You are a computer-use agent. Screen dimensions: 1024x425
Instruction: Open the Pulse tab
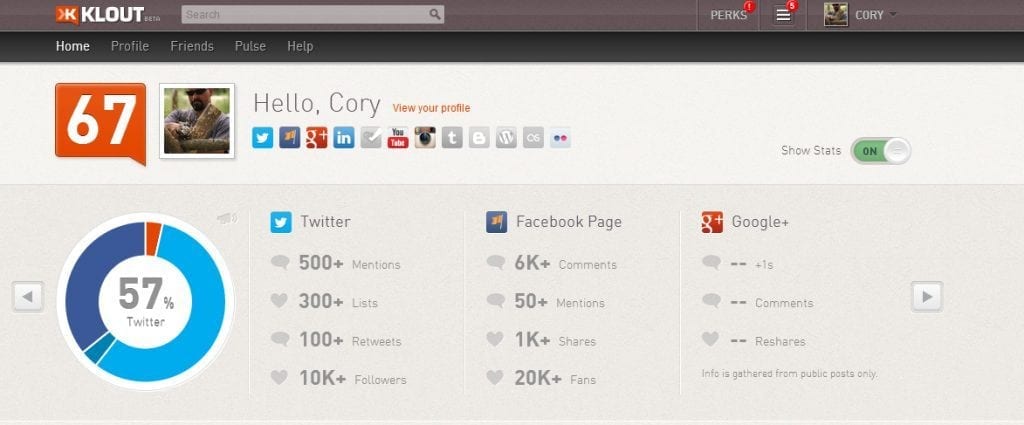(250, 46)
